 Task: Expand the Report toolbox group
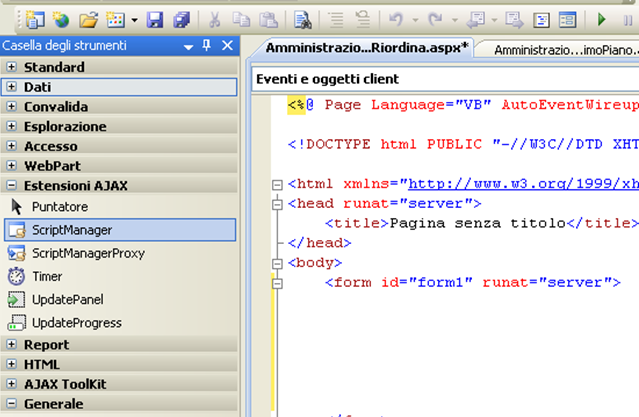[x=11, y=344]
